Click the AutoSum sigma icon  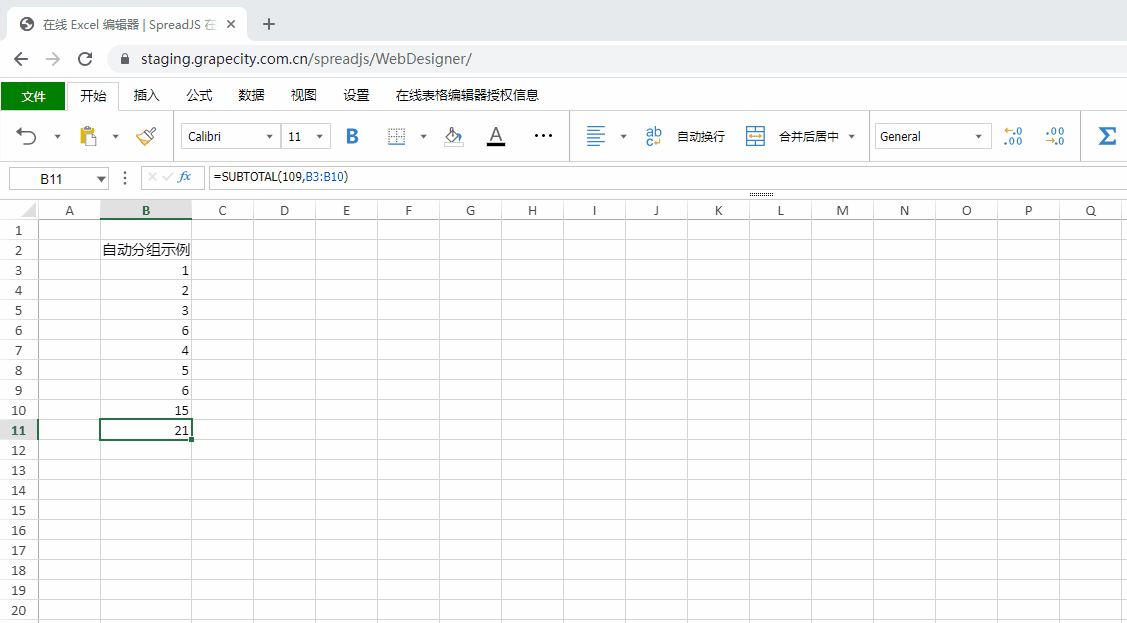1106,135
